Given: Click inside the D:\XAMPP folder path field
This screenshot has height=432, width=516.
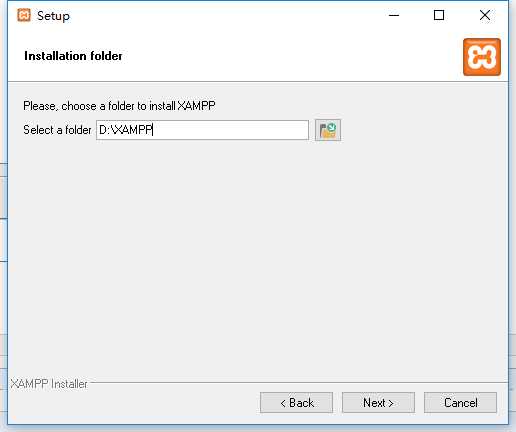Looking at the screenshot, I should [202, 130].
